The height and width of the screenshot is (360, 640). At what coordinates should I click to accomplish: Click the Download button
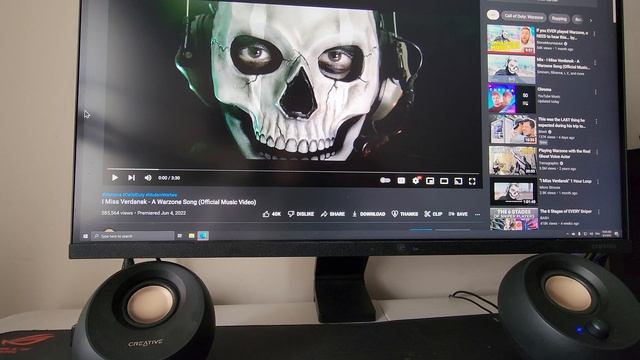pyautogui.click(x=369, y=214)
